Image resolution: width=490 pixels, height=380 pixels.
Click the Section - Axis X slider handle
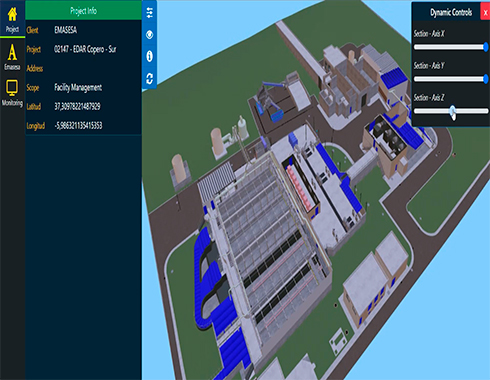[486, 47]
